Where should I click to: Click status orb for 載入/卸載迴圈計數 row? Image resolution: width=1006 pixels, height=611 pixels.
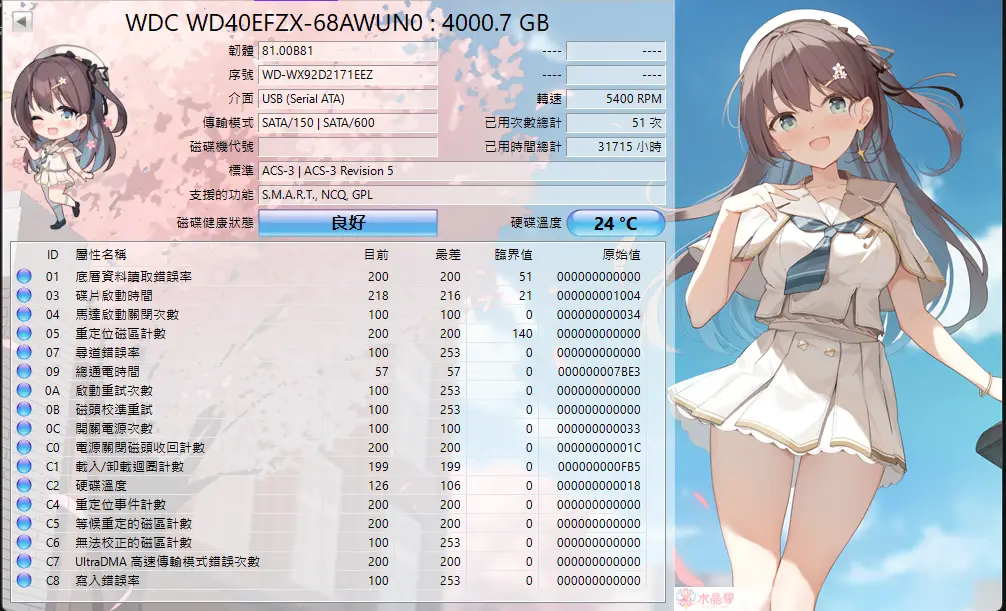[x=24, y=467]
